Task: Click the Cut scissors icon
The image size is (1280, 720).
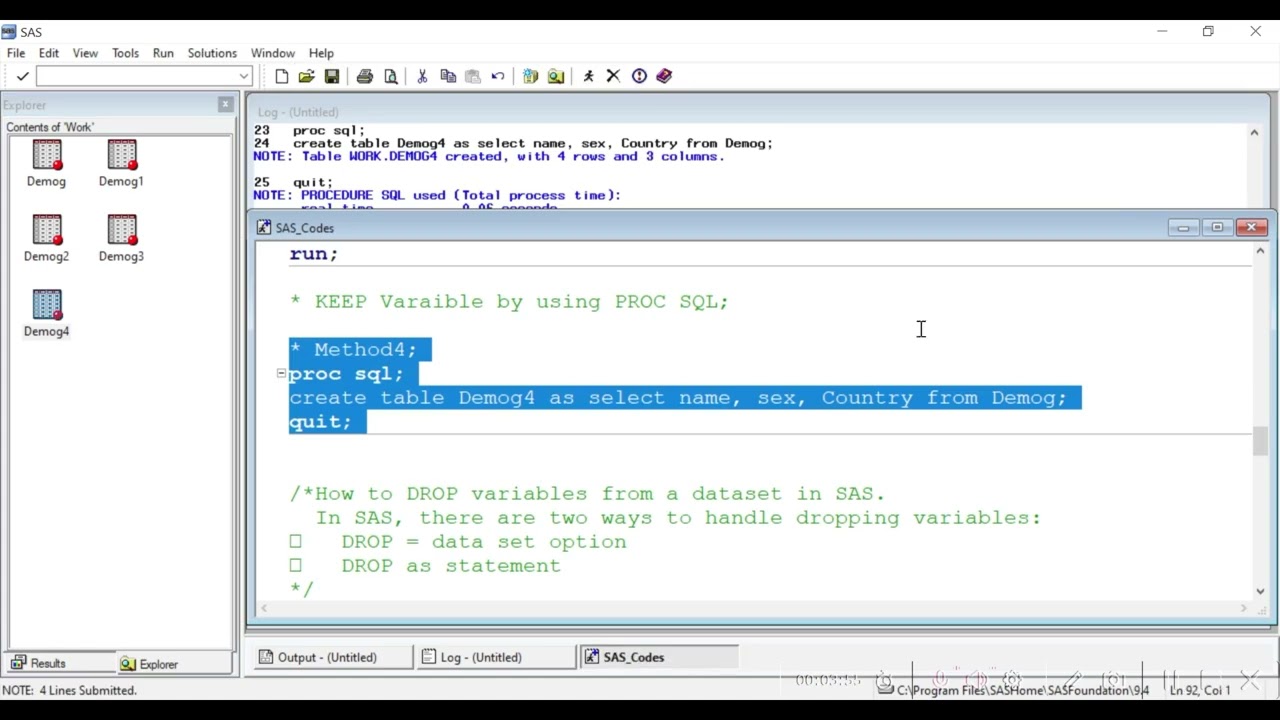Action: [x=422, y=76]
